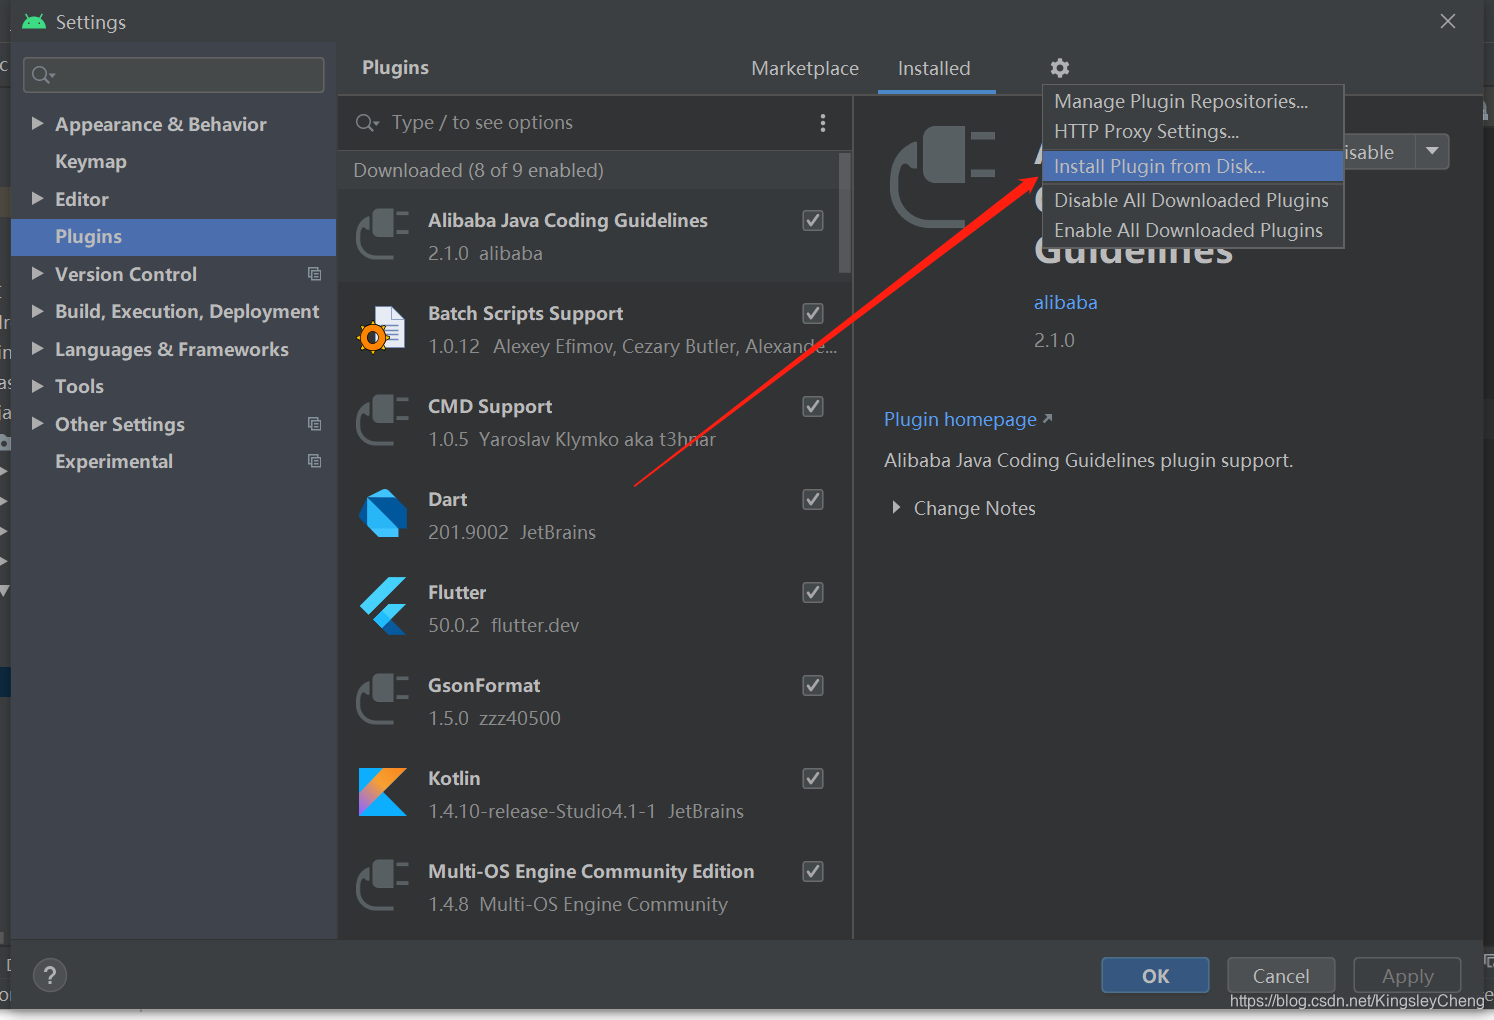
Task: Close the Settings dialog window
Action: click(1447, 21)
